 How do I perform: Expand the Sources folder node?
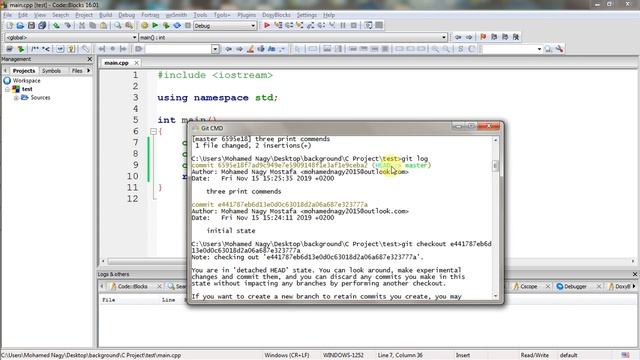(x=16, y=98)
